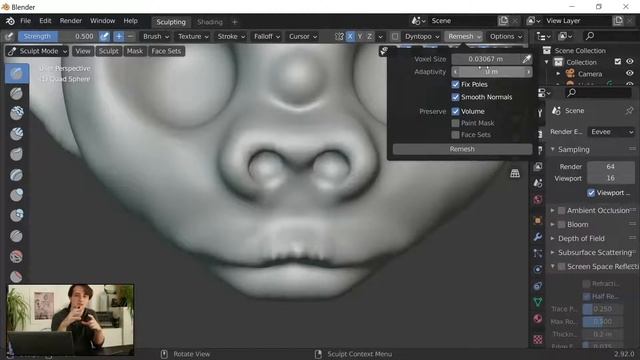Viewport: 640px width, 360px height.
Task: Toggle X axis symmetry
Action: [x=350, y=36]
